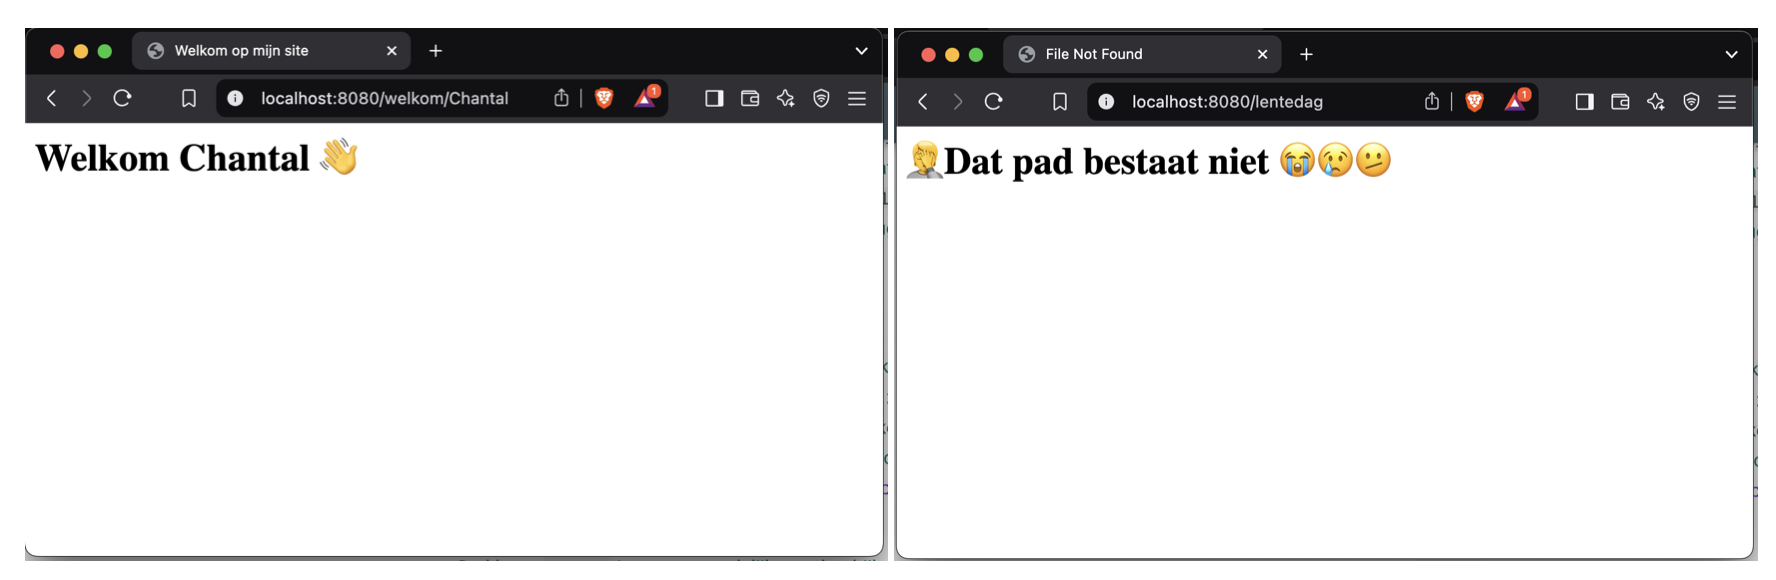Close the Welkom op mijn site tab
Viewport: 1776px width, 580px height.
pyautogui.click(x=392, y=51)
